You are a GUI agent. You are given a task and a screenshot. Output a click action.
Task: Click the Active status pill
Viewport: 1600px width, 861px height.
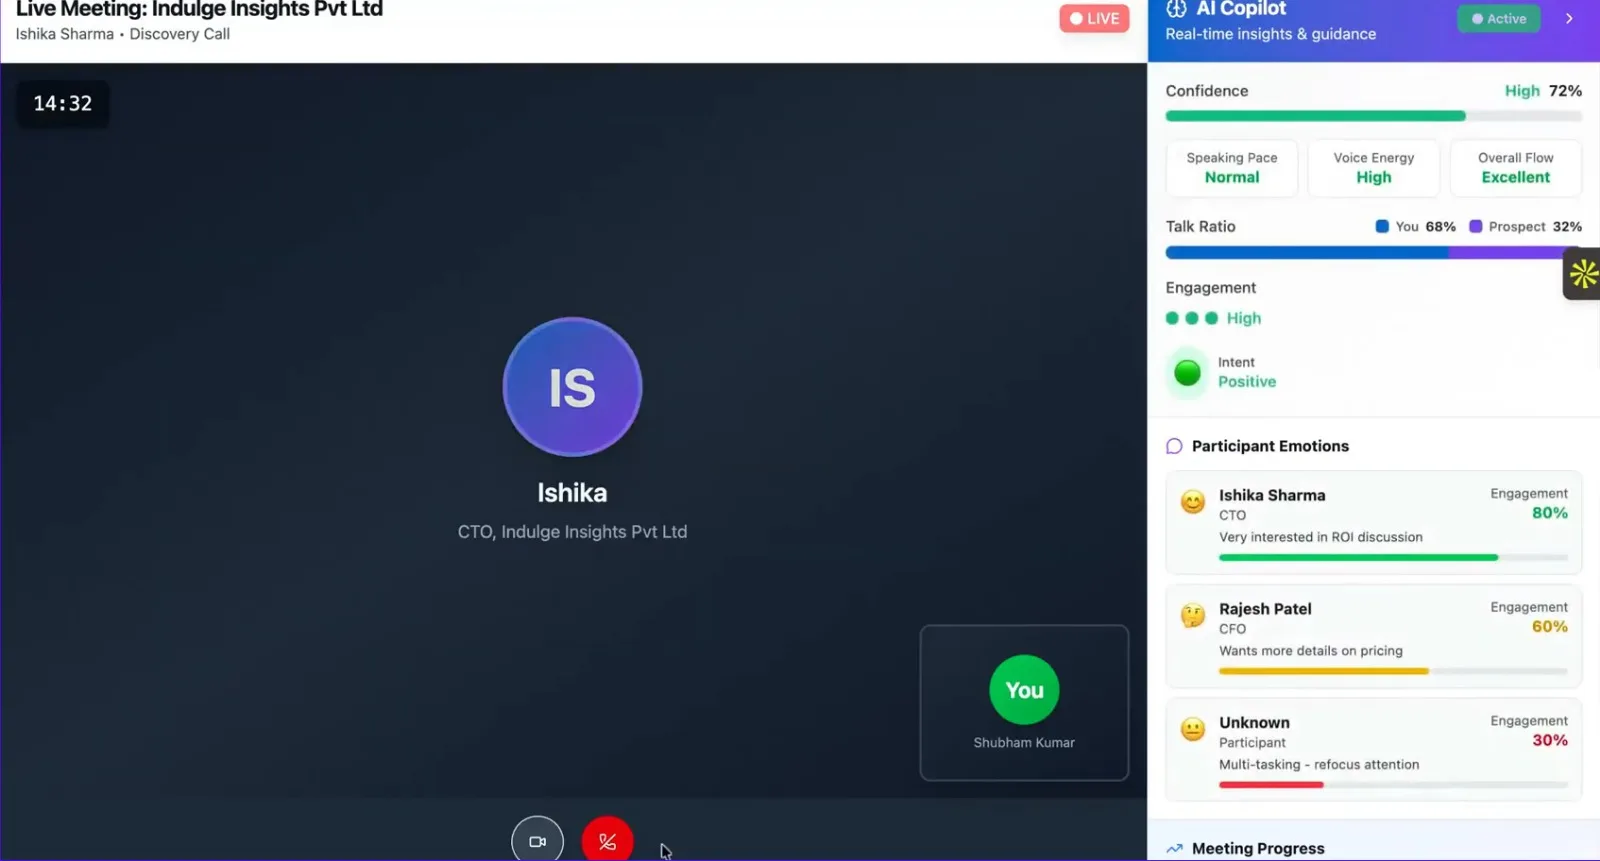coord(1498,18)
